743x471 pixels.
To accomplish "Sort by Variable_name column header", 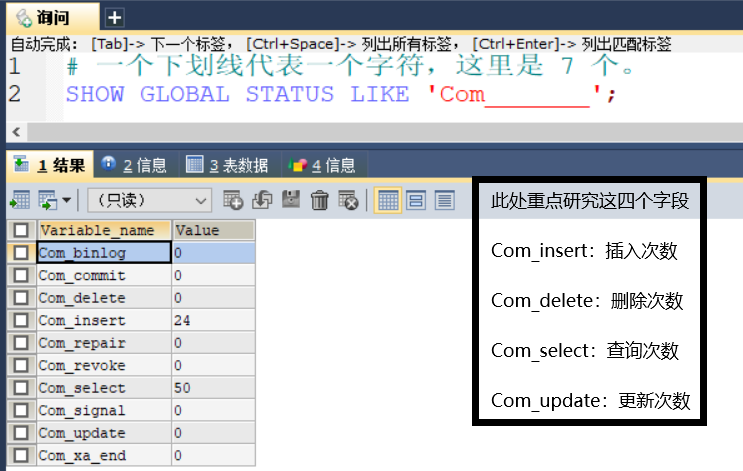I will 104,230.
